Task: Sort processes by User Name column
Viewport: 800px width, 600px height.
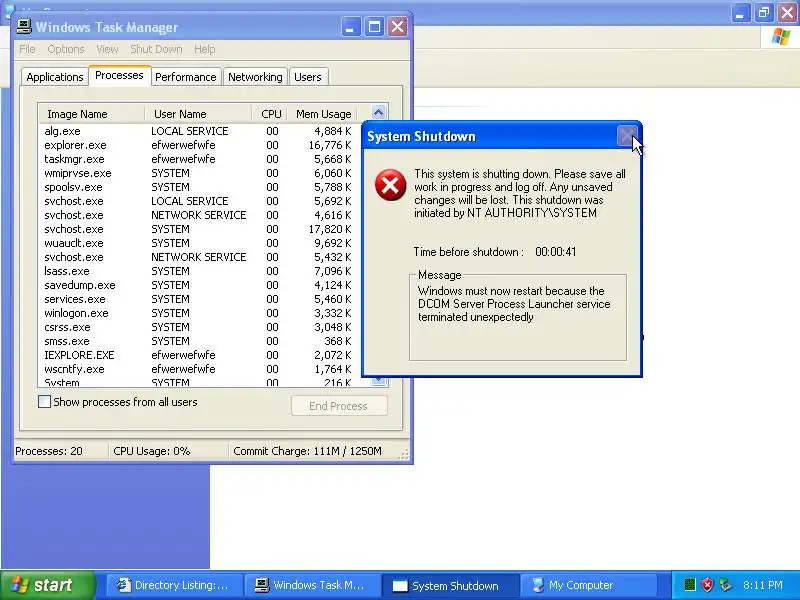Action: [x=198, y=114]
